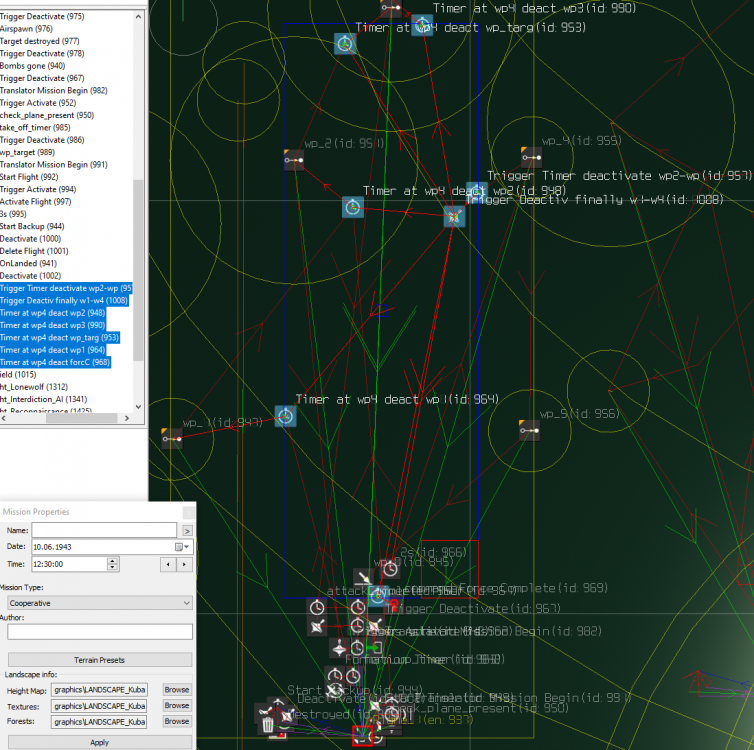Click the Terrain Presets button
Viewport: 754px width, 750px height.
(x=98, y=660)
